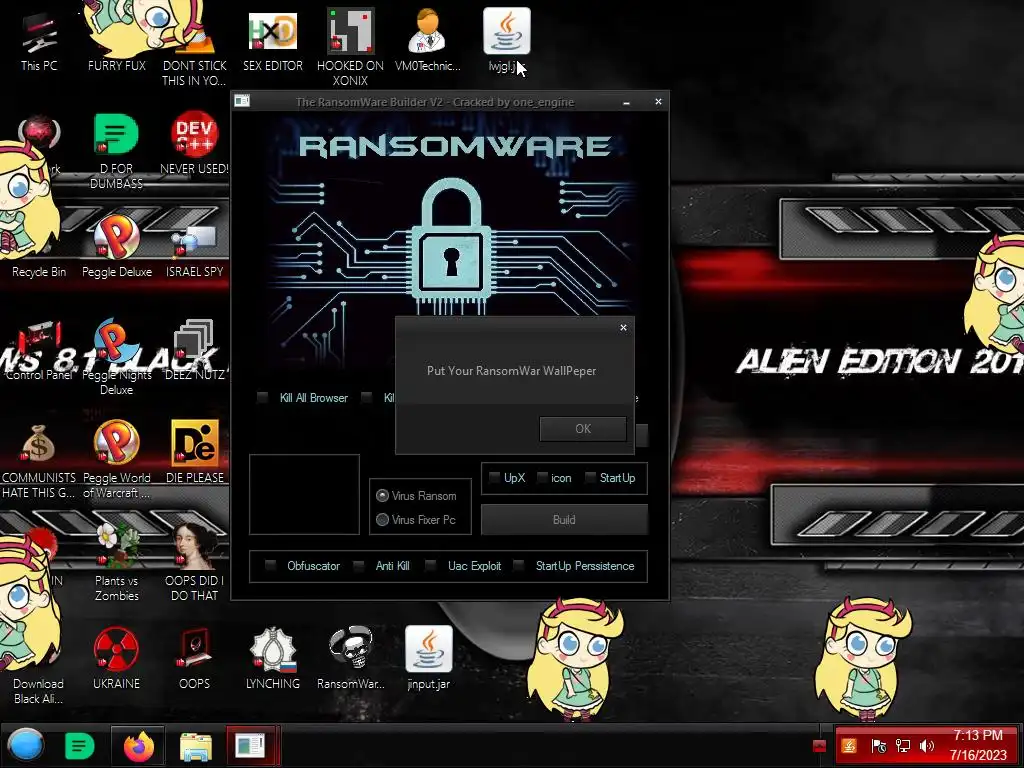This screenshot has height=768, width=1024.
Task: Click the Java tray icon
Action: tap(849, 746)
